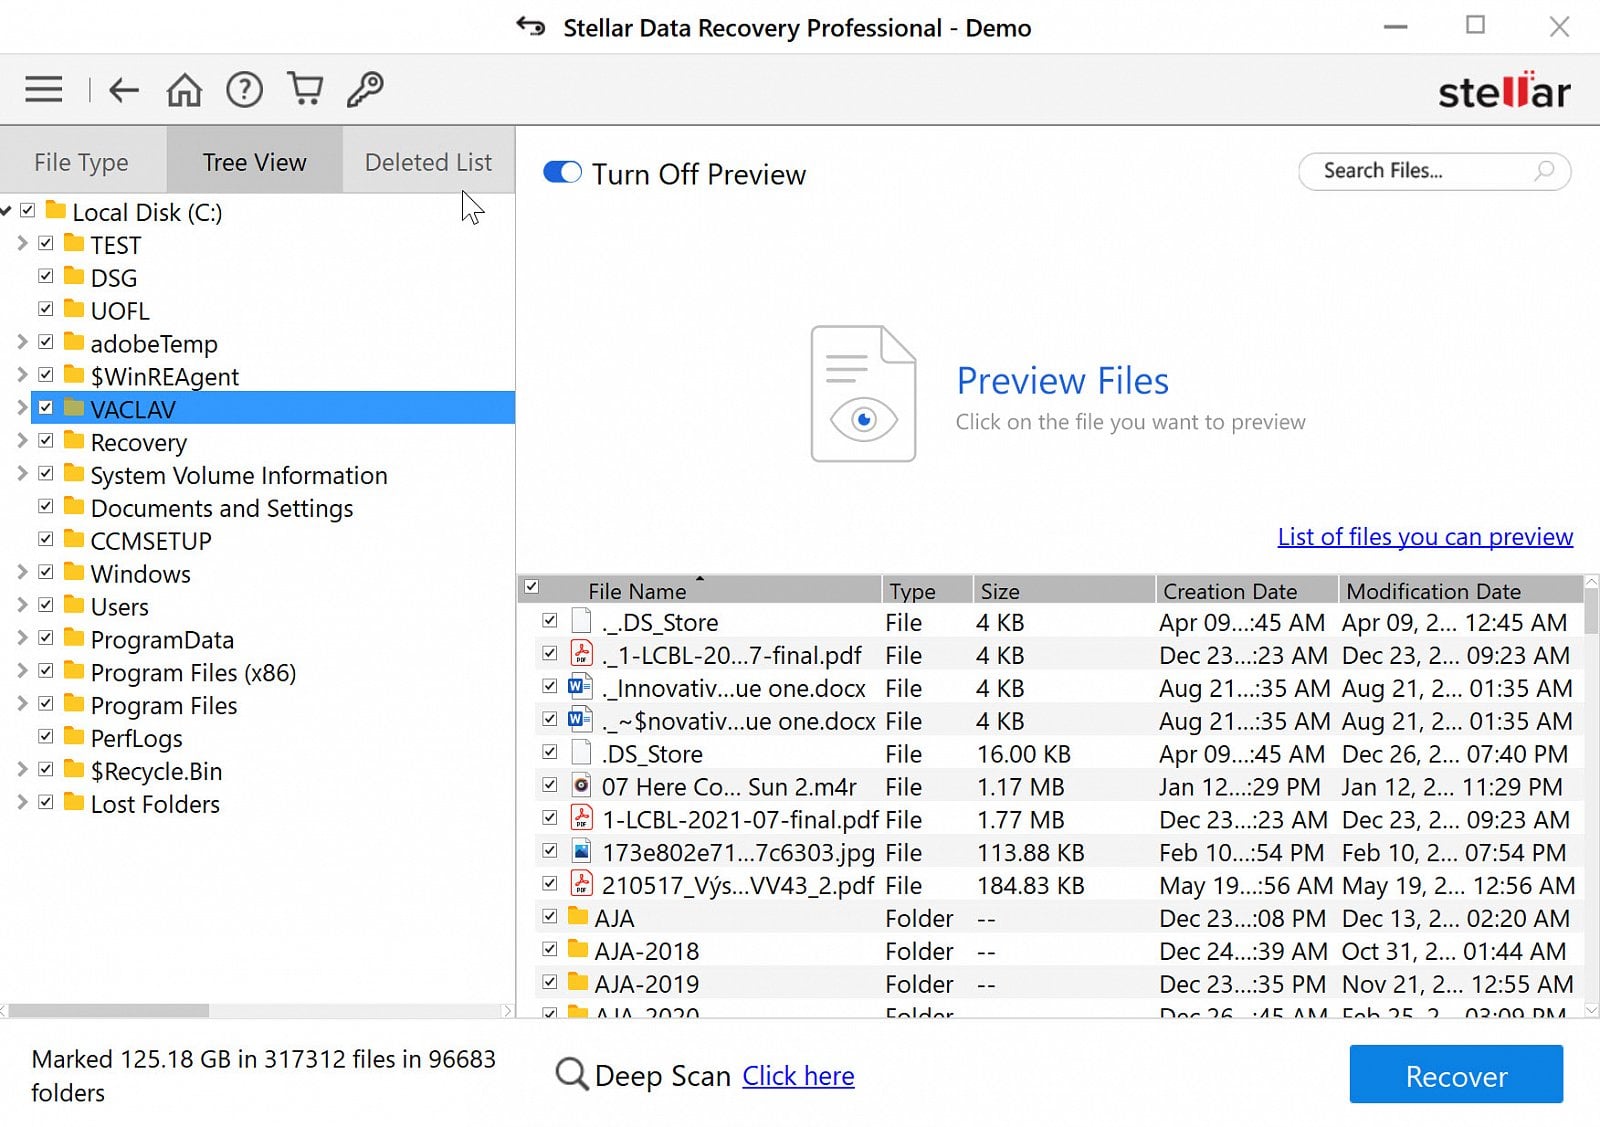Click the Deep Scan magnifier icon
Image resolution: width=1600 pixels, height=1127 pixels.
point(572,1075)
